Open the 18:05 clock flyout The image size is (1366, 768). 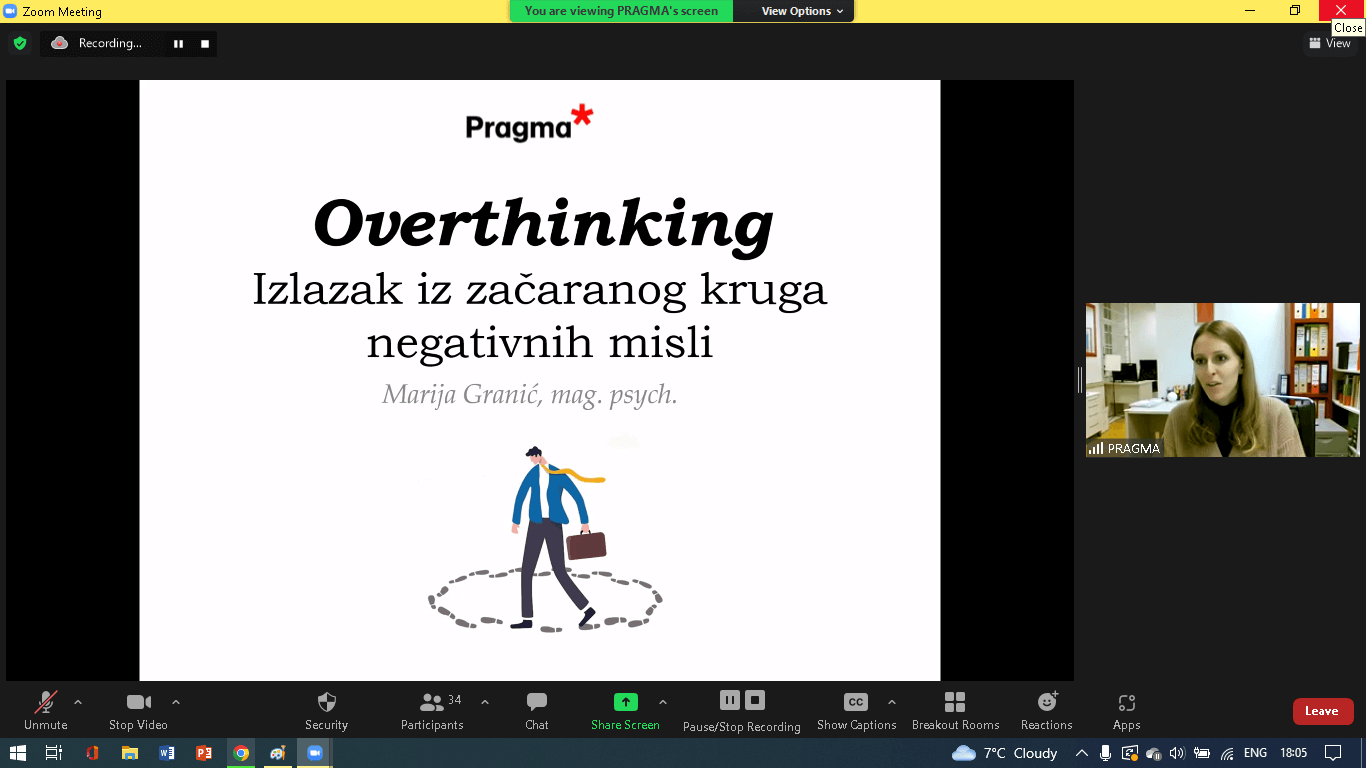point(1293,753)
